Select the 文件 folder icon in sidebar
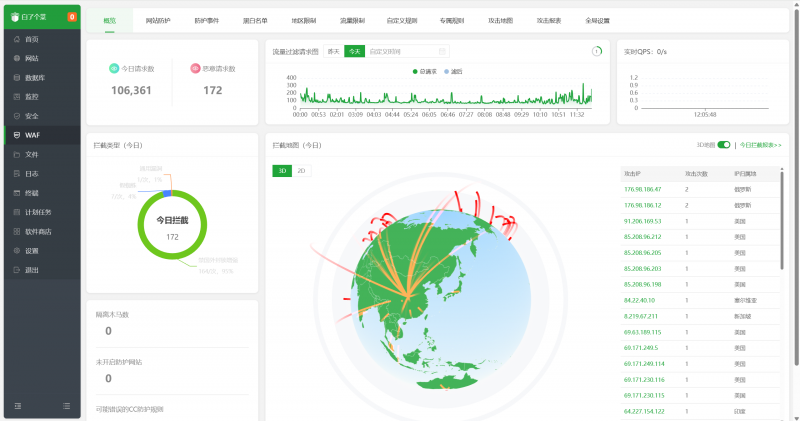 (17, 154)
